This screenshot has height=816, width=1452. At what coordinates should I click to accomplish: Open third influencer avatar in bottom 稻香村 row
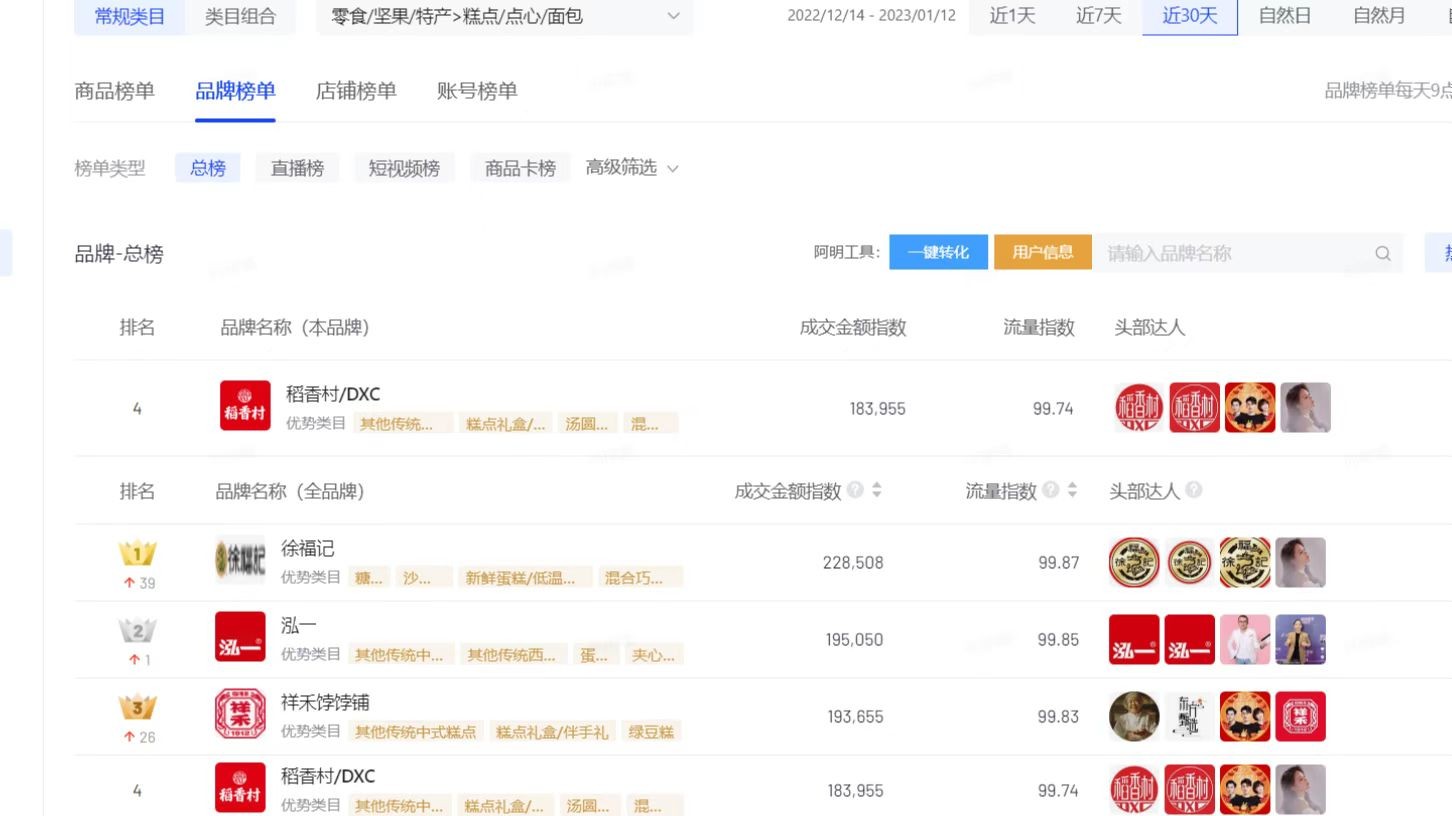point(1245,789)
